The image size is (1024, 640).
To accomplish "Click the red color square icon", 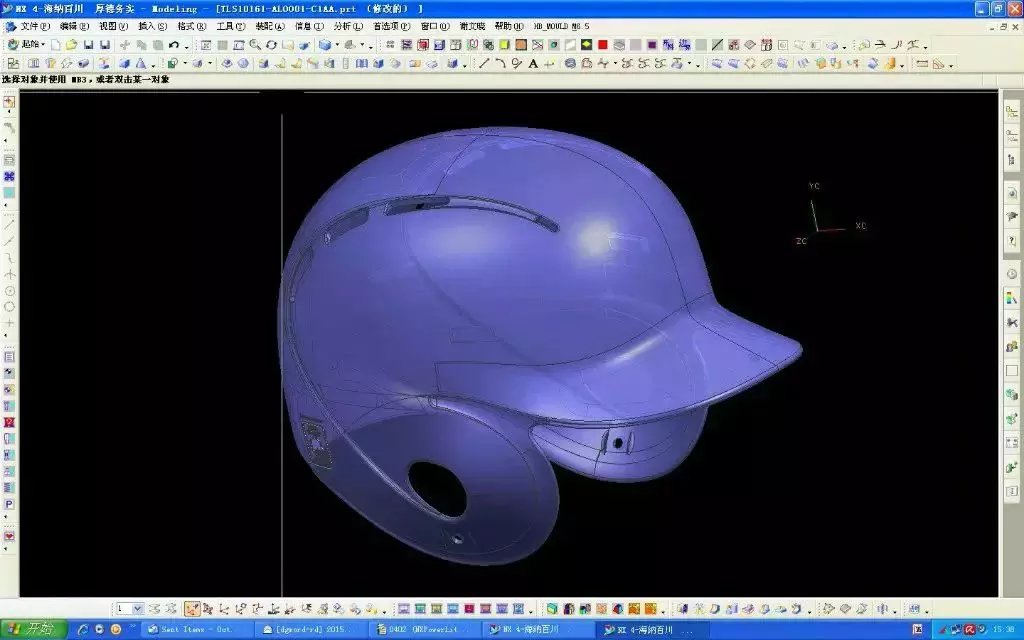I will coord(603,45).
